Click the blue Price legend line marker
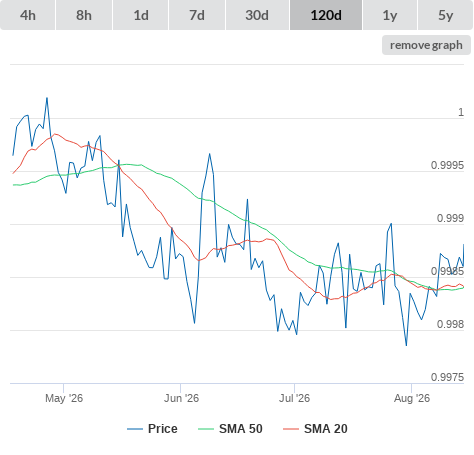474x455 pixels. point(135,429)
